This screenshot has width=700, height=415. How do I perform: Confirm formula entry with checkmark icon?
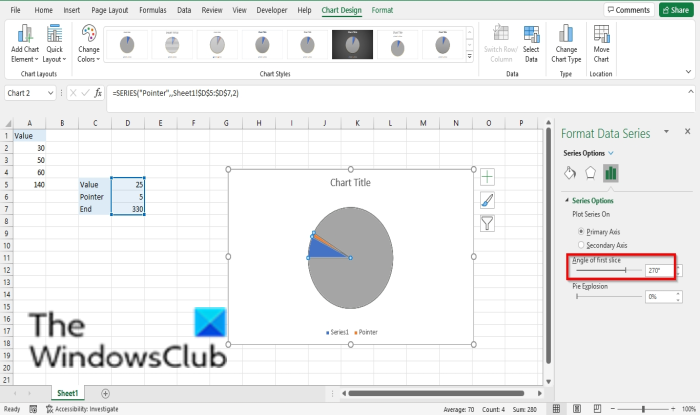point(85,93)
